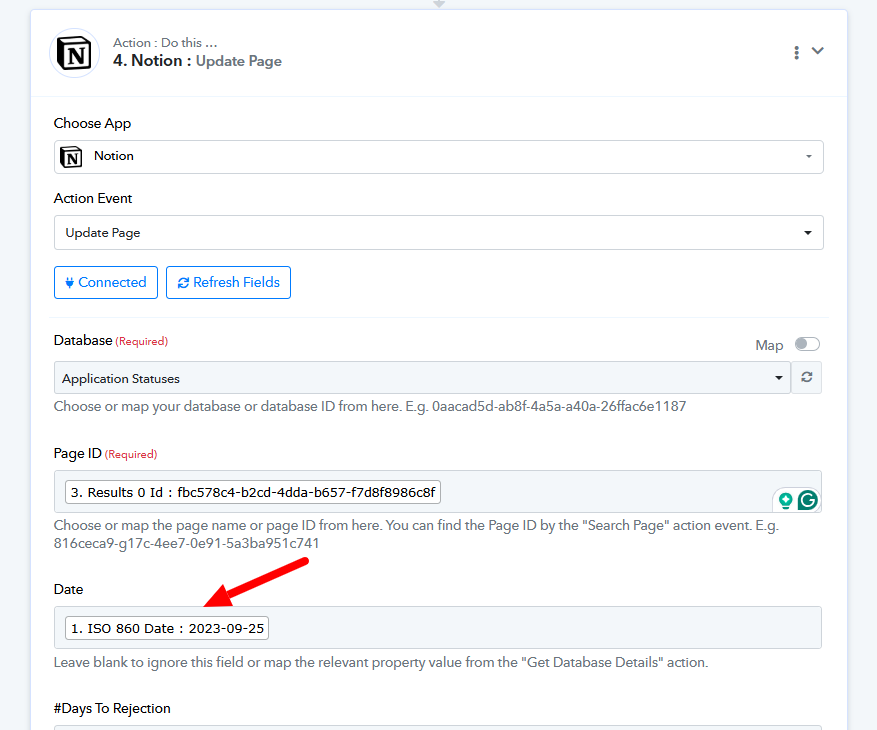Click the 'Action : Do this ...' text
The width and height of the screenshot is (877, 730).
165,43
